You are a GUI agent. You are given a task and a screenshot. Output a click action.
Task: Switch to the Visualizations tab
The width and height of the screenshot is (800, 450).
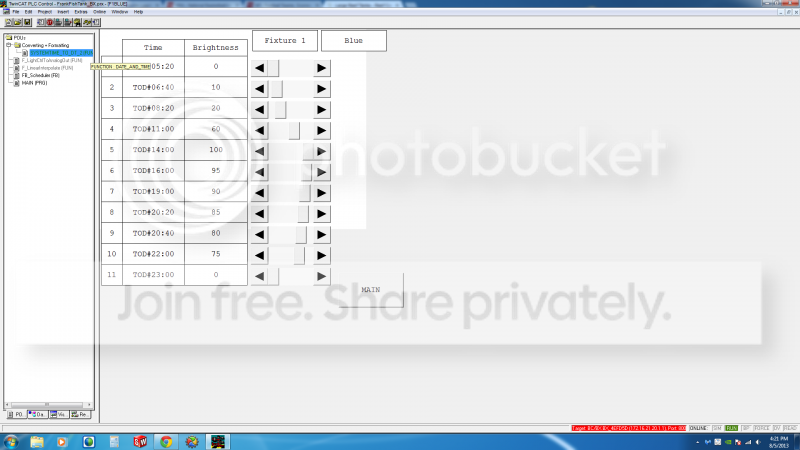tap(60, 413)
